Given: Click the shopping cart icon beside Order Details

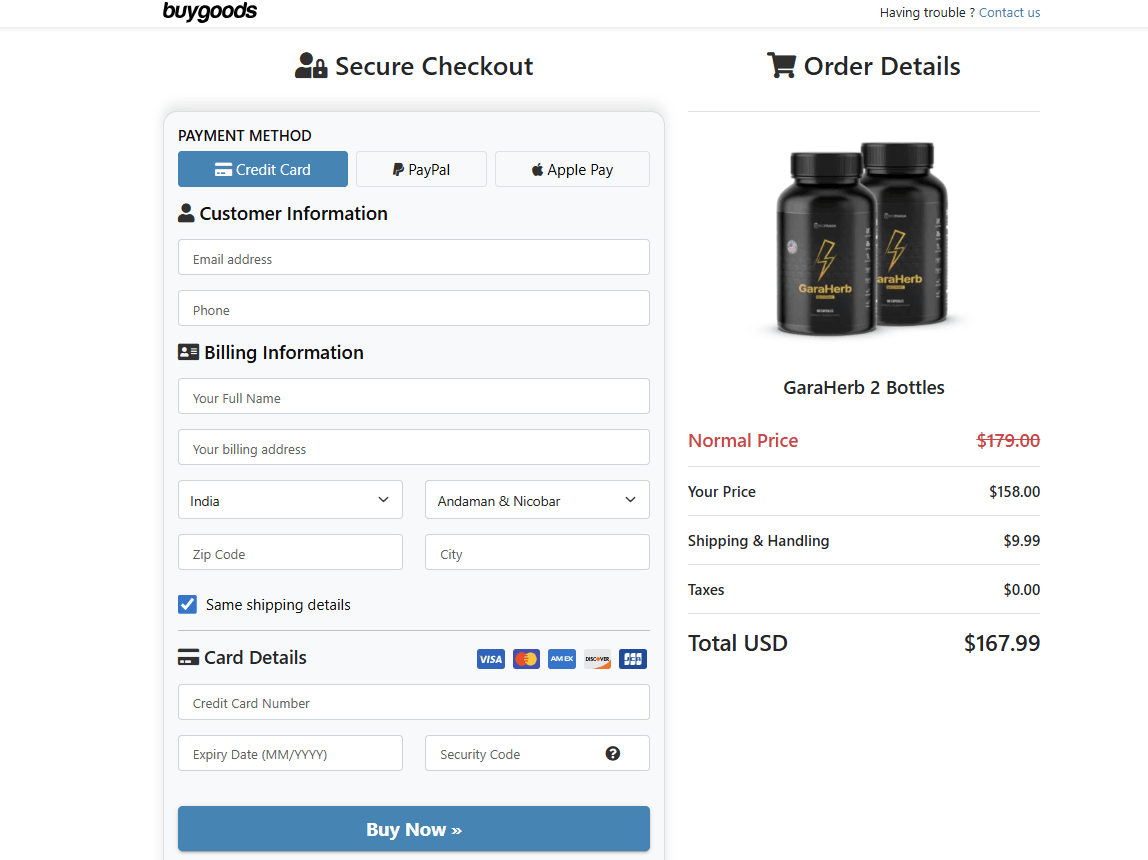Looking at the screenshot, I should point(781,64).
